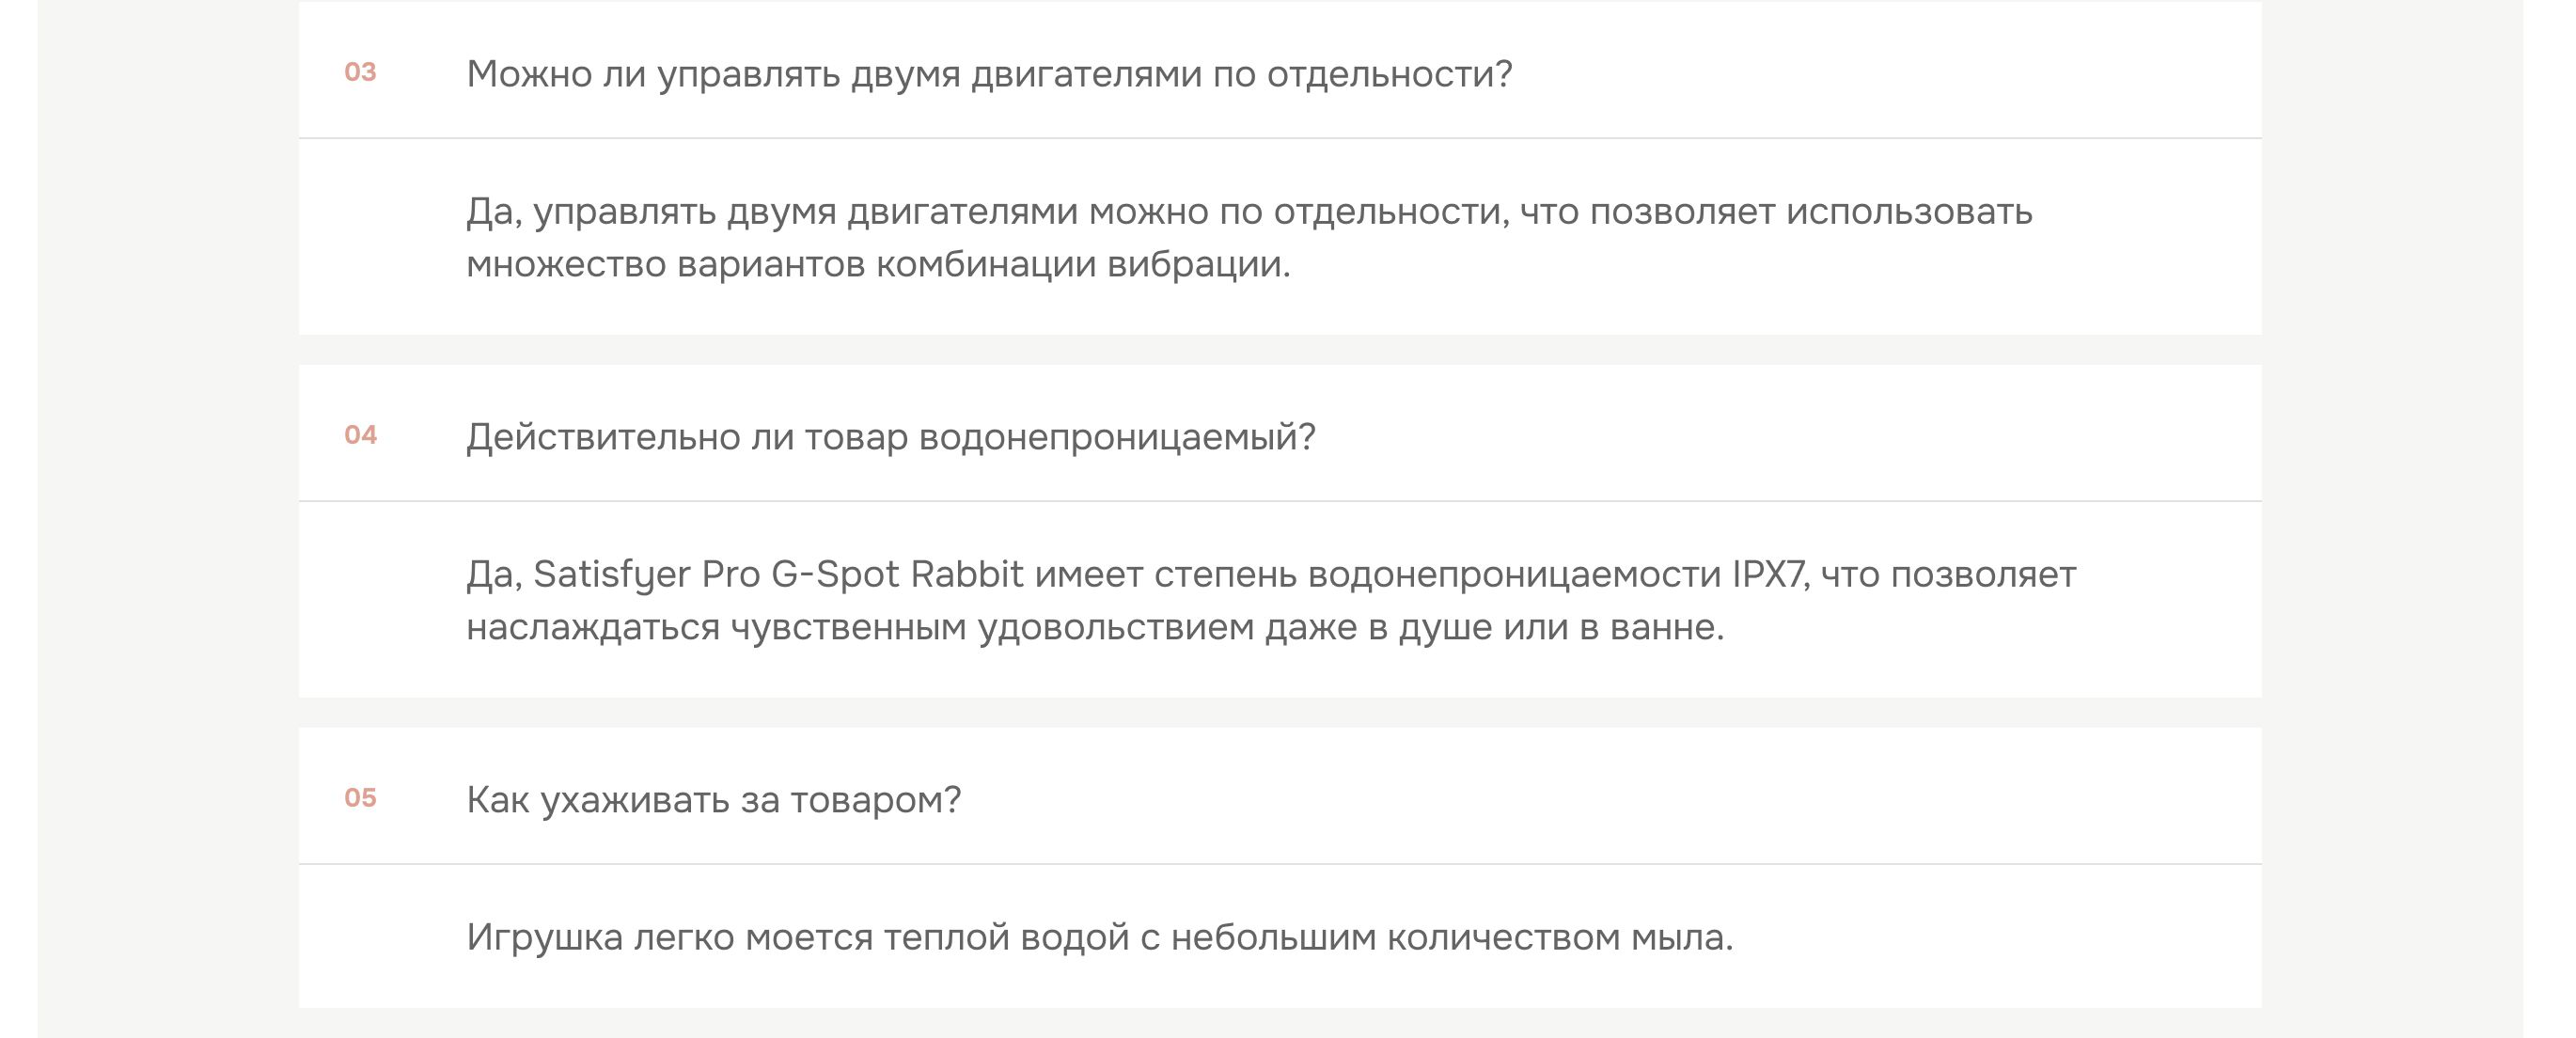Click the answer line starting «Да, управлять двумя двигателями»
Viewport: 2576px width, 1038px height.
point(1248,212)
